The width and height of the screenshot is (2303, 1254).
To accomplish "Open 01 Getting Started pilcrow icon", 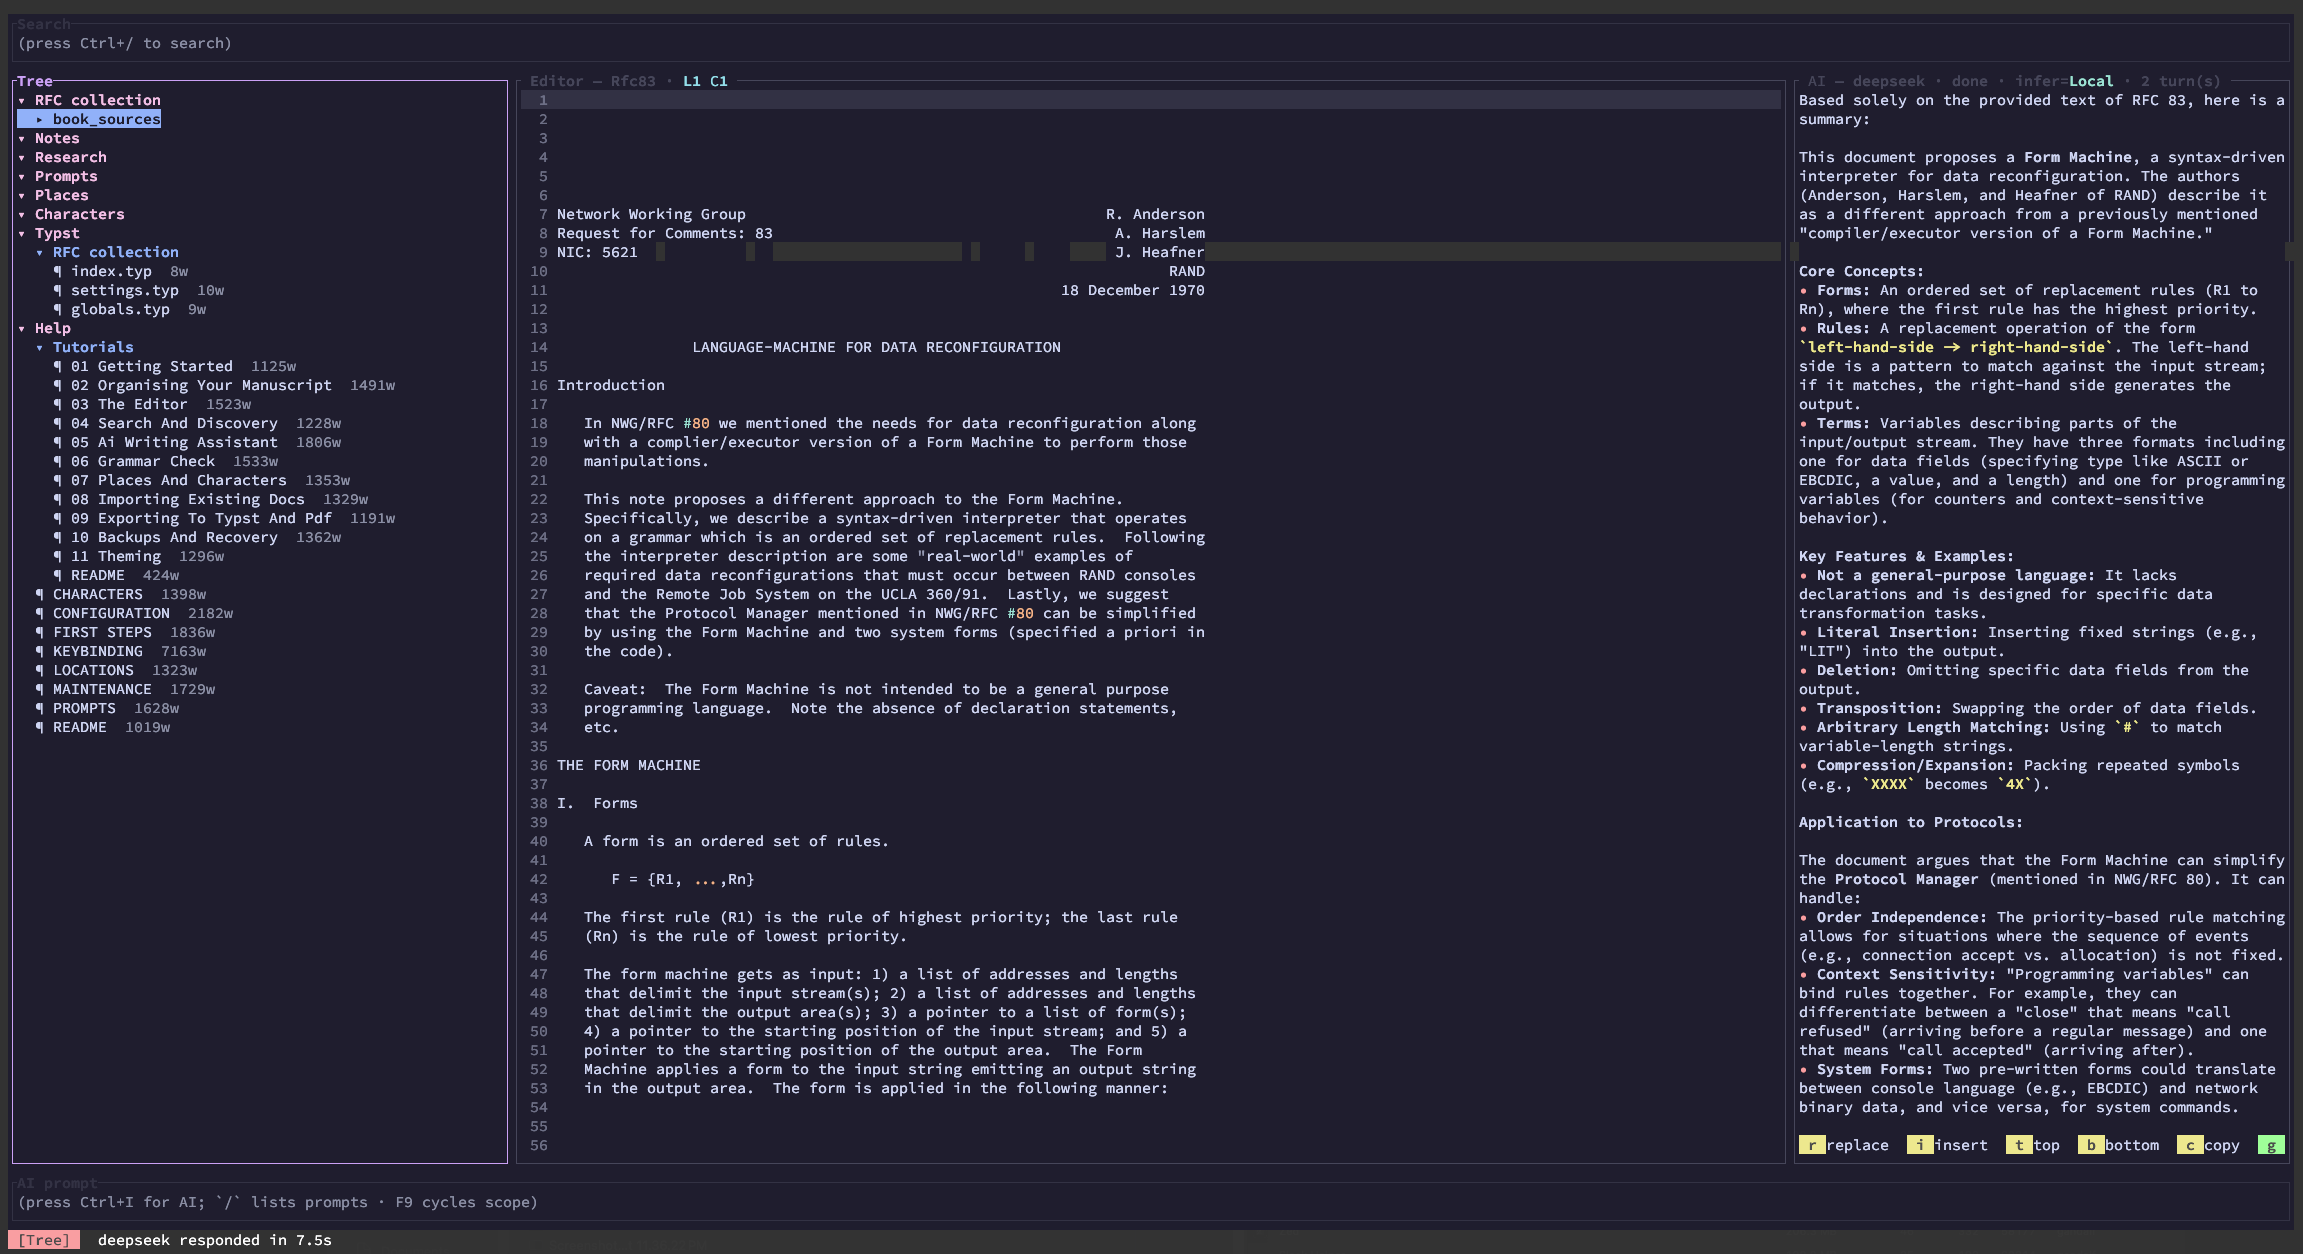I will coord(57,366).
